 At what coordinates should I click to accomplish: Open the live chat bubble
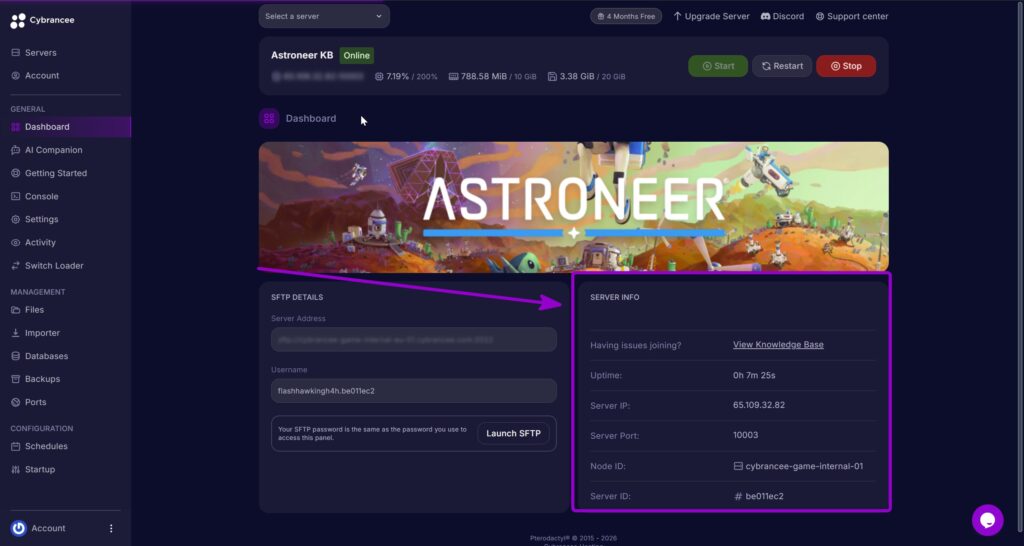pyautogui.click(x=987, y=521)
